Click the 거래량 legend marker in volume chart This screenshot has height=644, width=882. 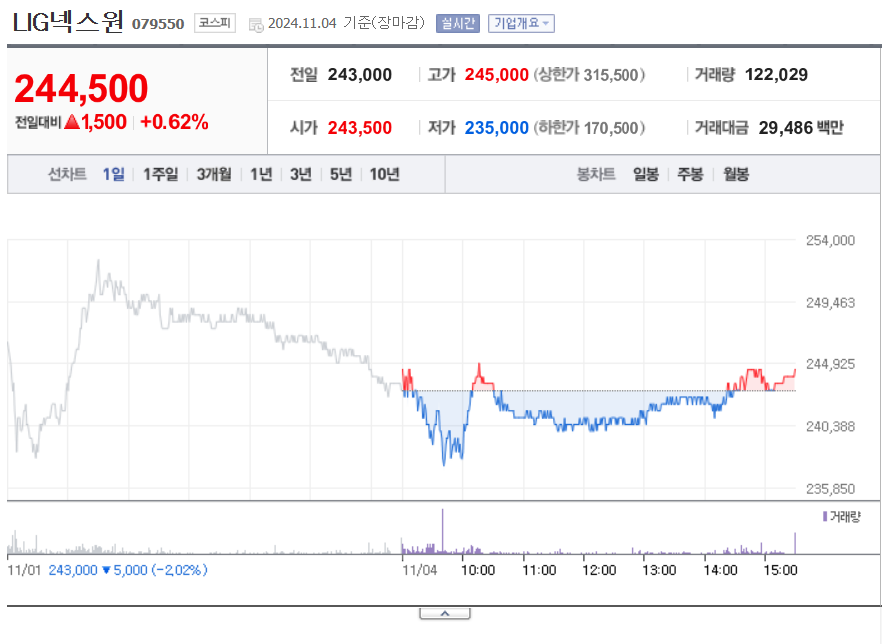point(825,516)
